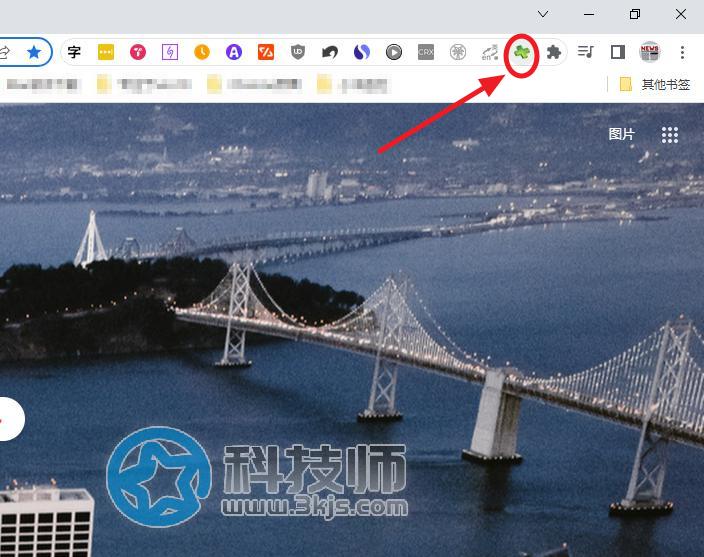Open the Extensions puzzle piece menu
This screenshot has height=557, width=704.
[554, 52]
